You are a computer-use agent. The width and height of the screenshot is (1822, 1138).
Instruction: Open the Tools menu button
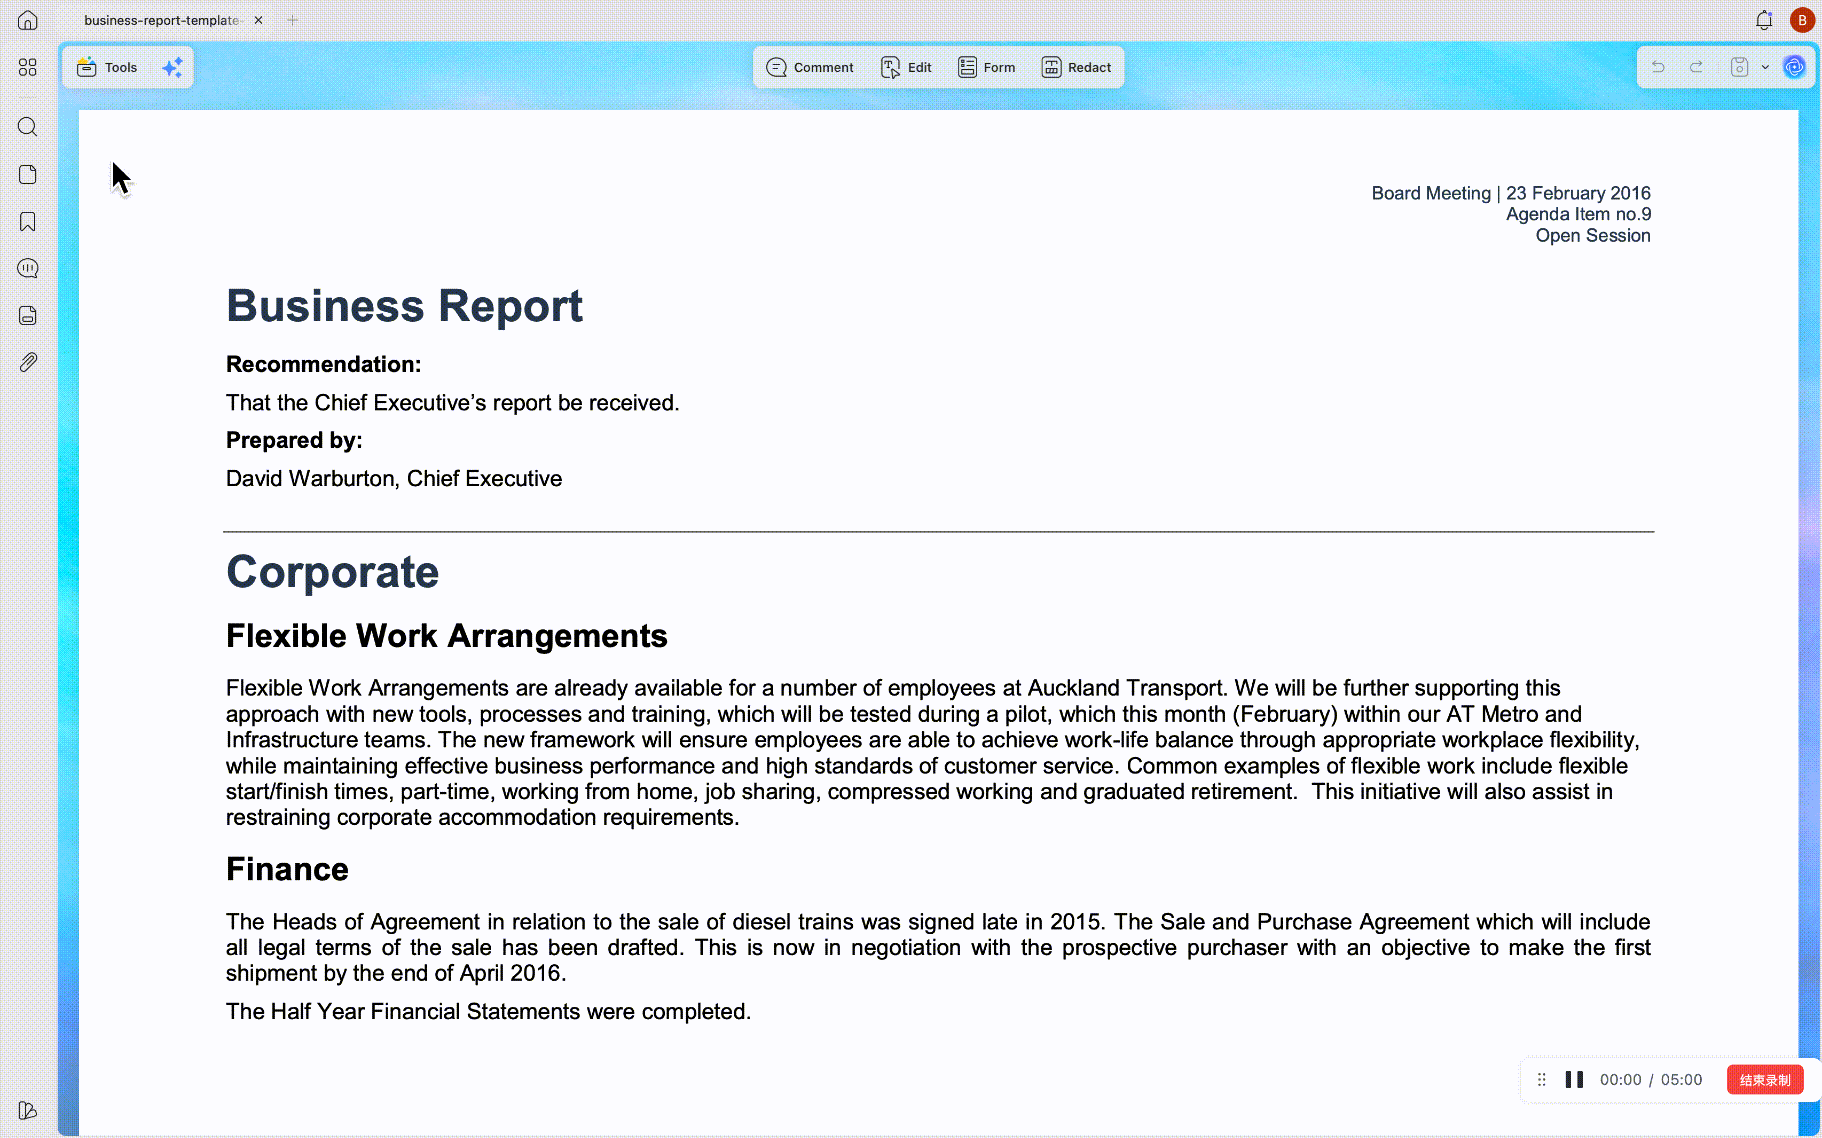107,67
